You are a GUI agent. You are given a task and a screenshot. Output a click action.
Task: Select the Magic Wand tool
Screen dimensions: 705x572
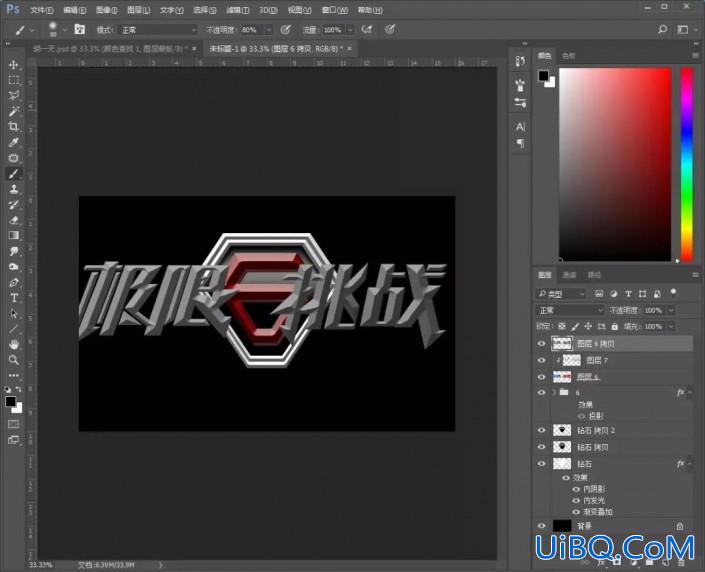[x=13, y=111]
